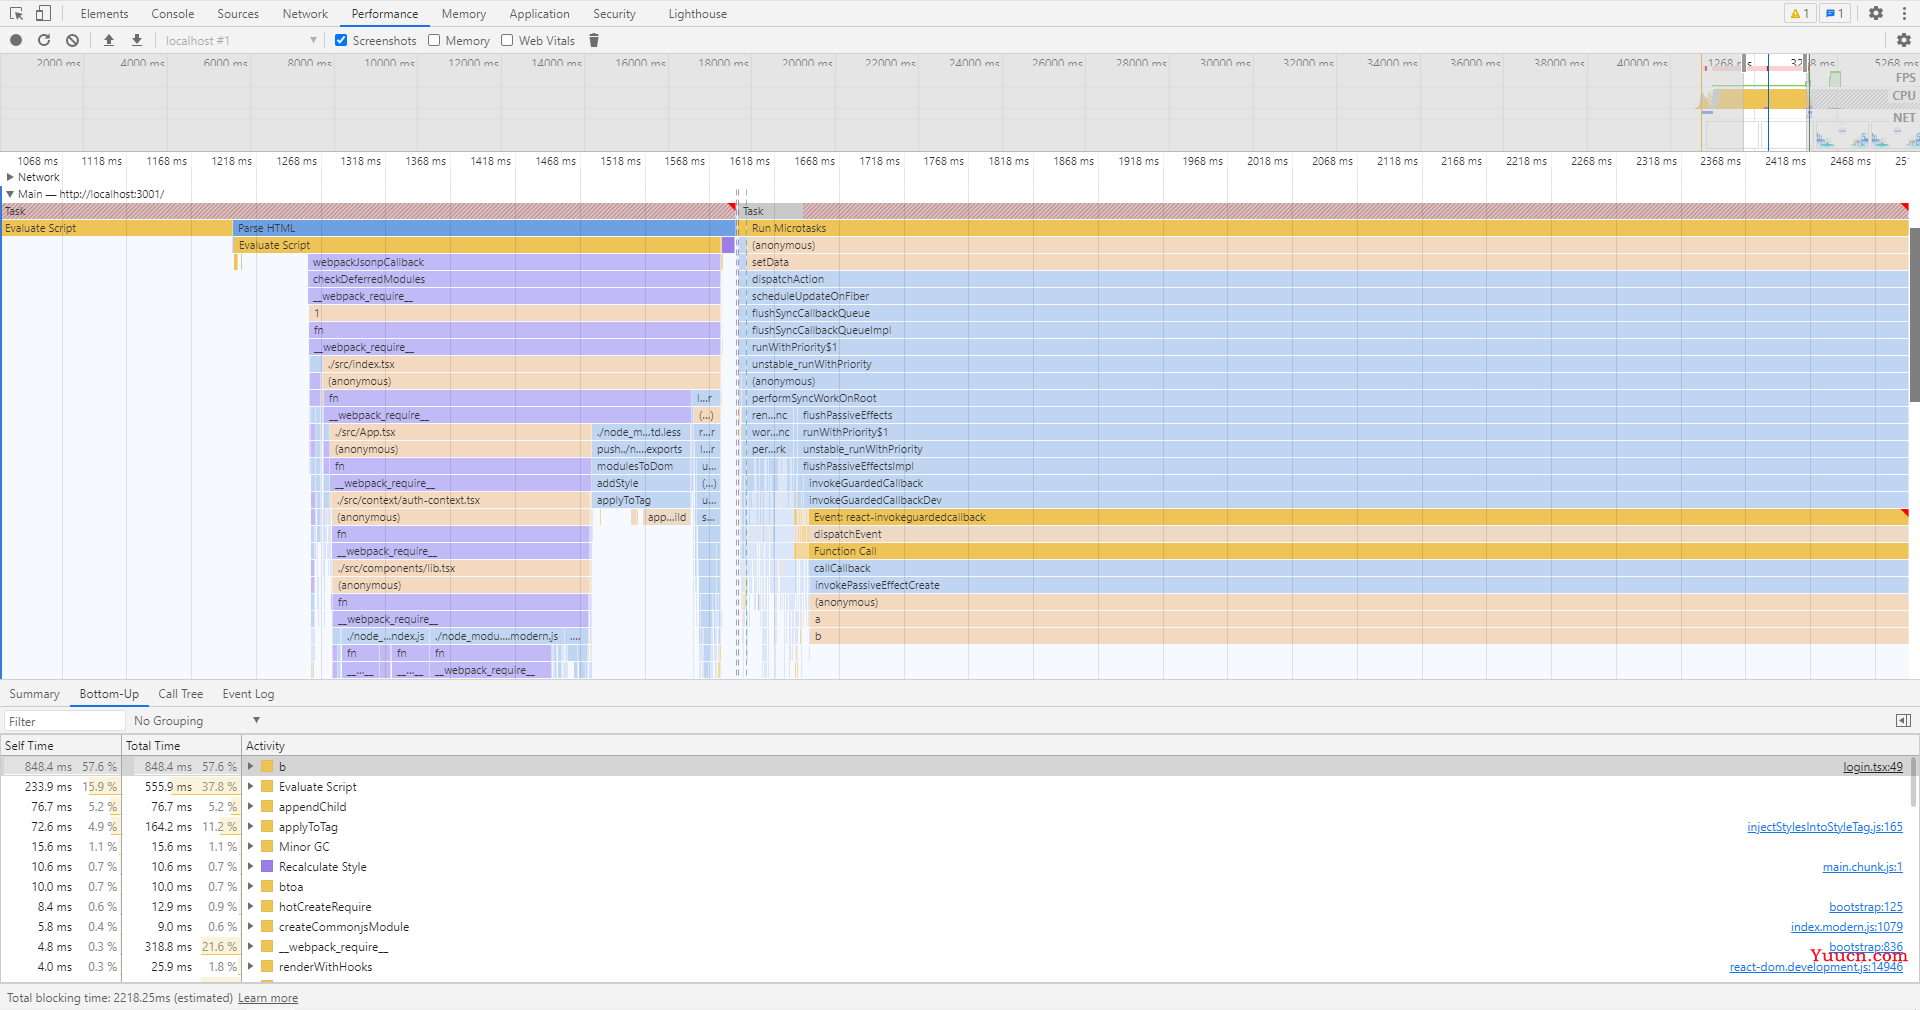Expand the btoa activity row
Screen dimensions: 1920x1010
click(x=251, y=887)
